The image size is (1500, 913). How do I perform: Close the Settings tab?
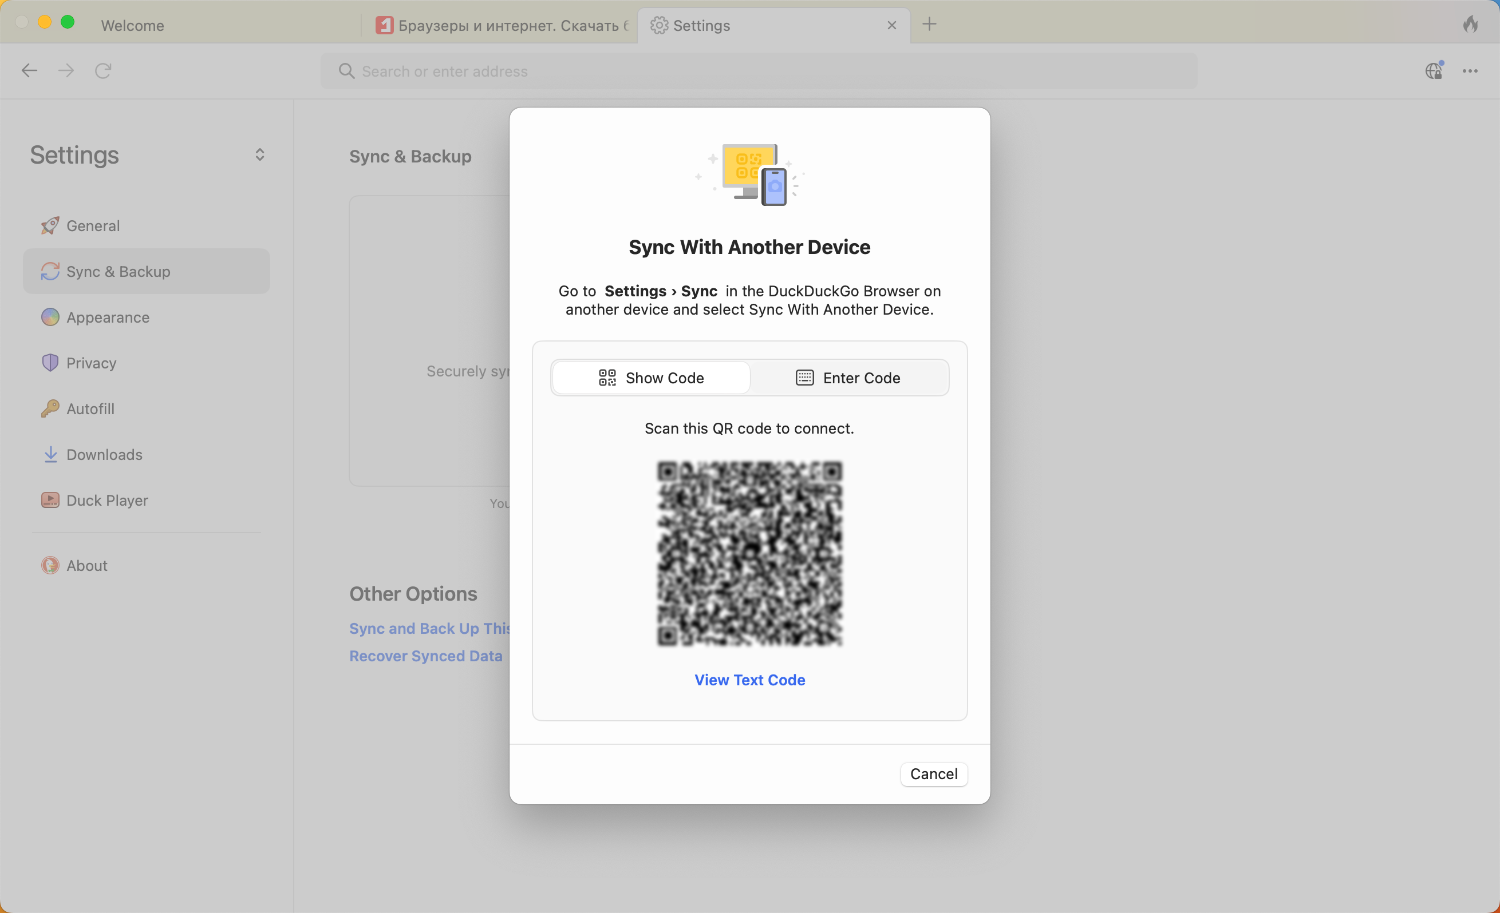pyautogui.click(x=892, y=25)
